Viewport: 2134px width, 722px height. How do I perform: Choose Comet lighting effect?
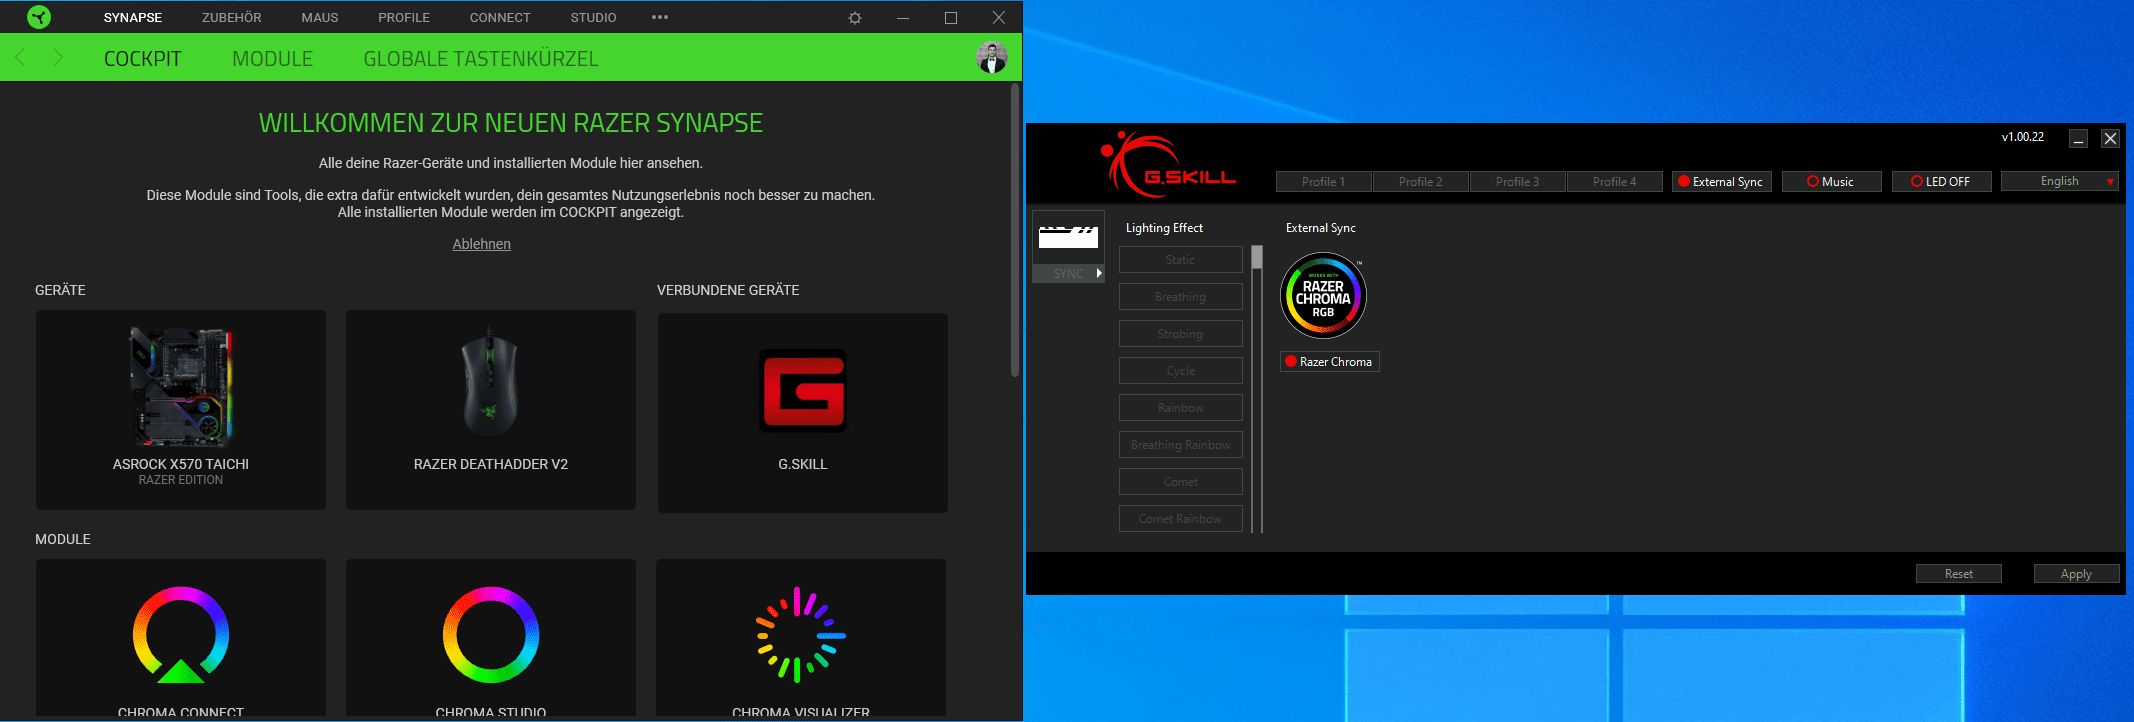1180,482
